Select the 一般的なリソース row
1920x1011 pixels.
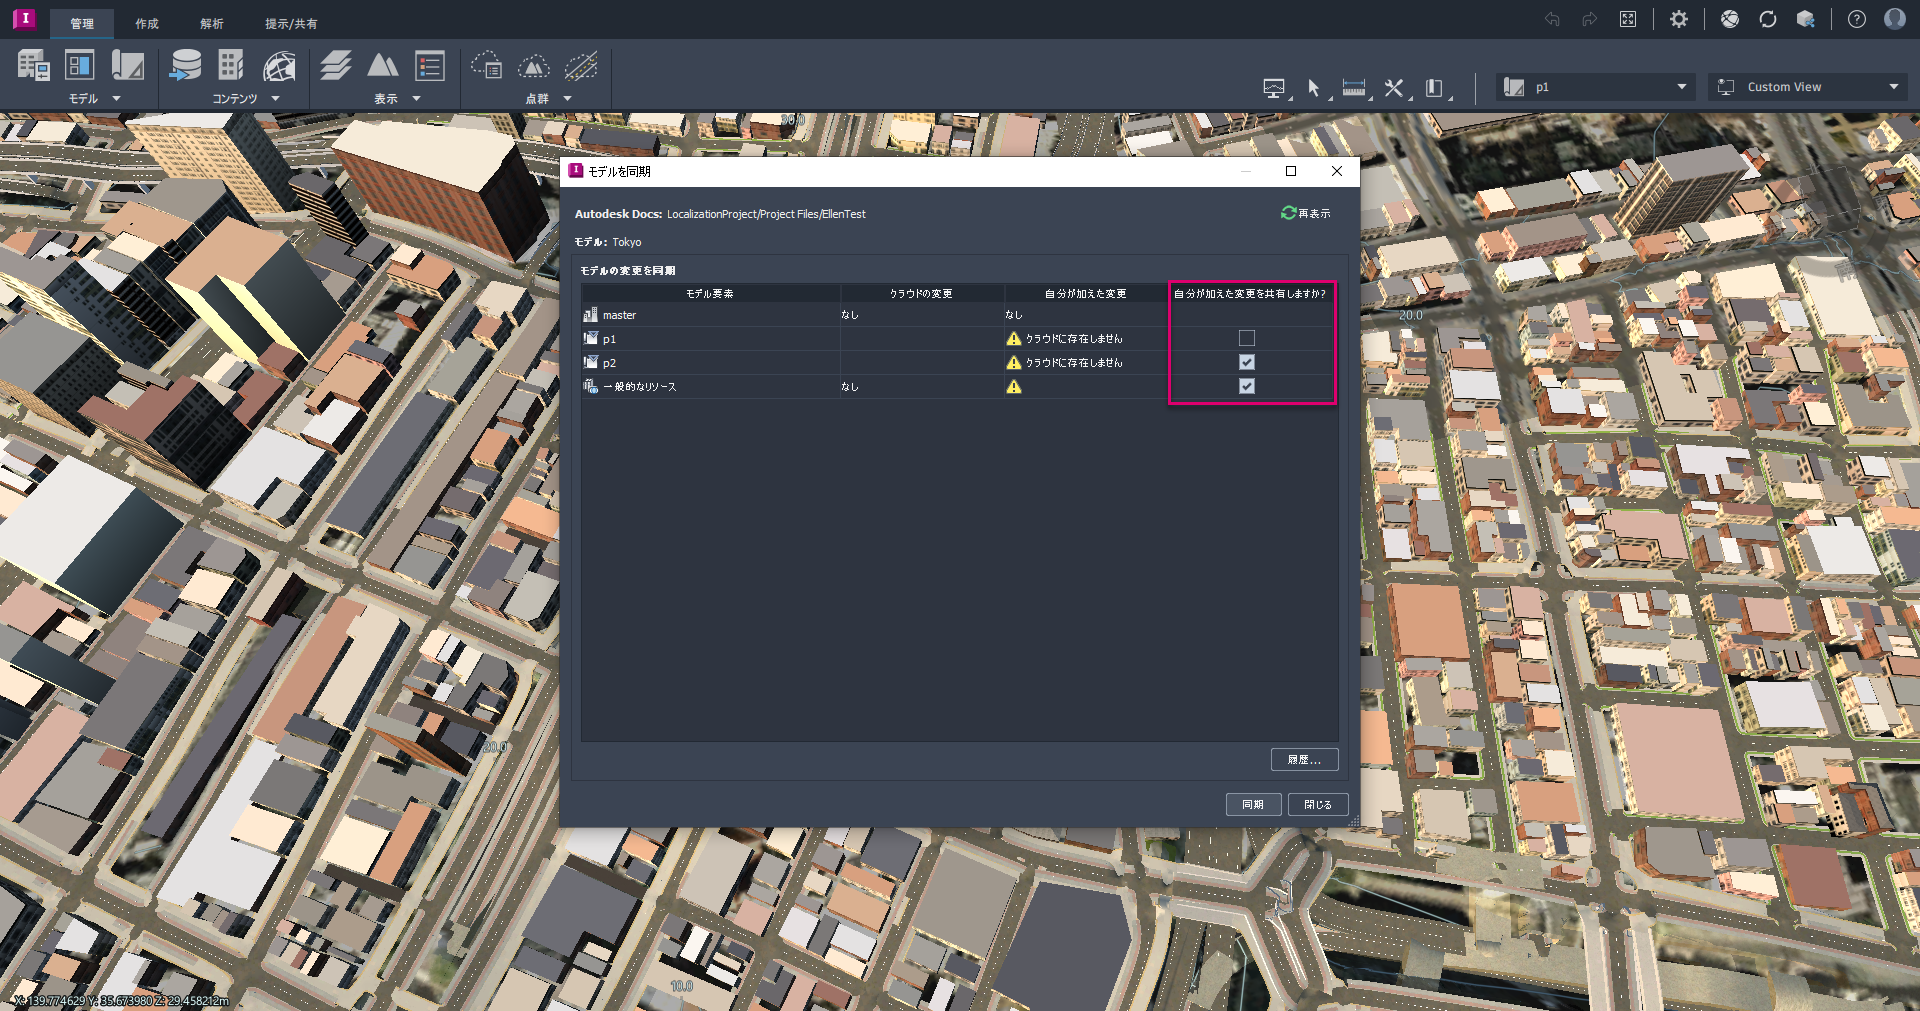958,386
